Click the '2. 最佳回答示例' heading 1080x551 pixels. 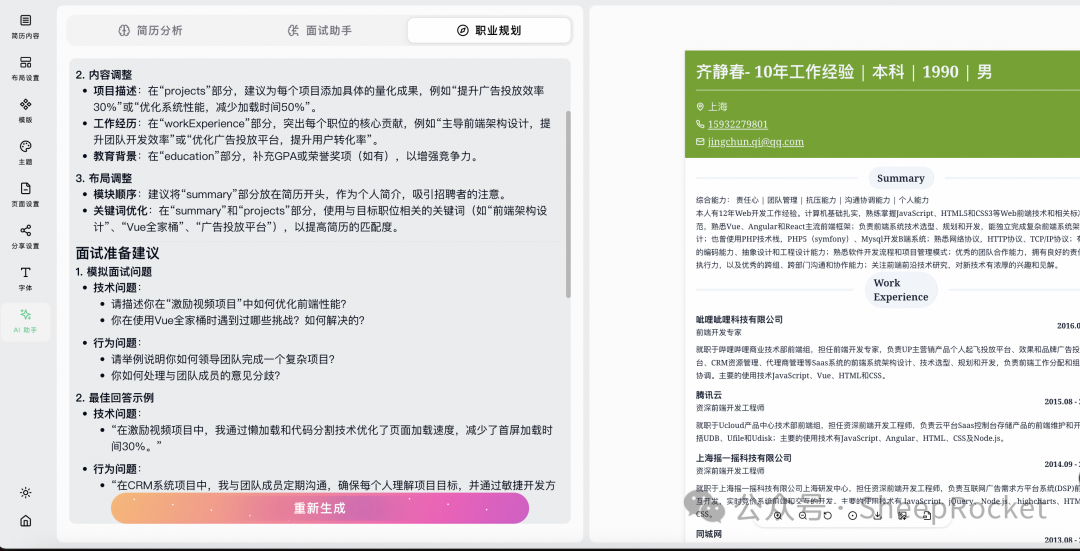pyautogui.click(x=114, y=397)
